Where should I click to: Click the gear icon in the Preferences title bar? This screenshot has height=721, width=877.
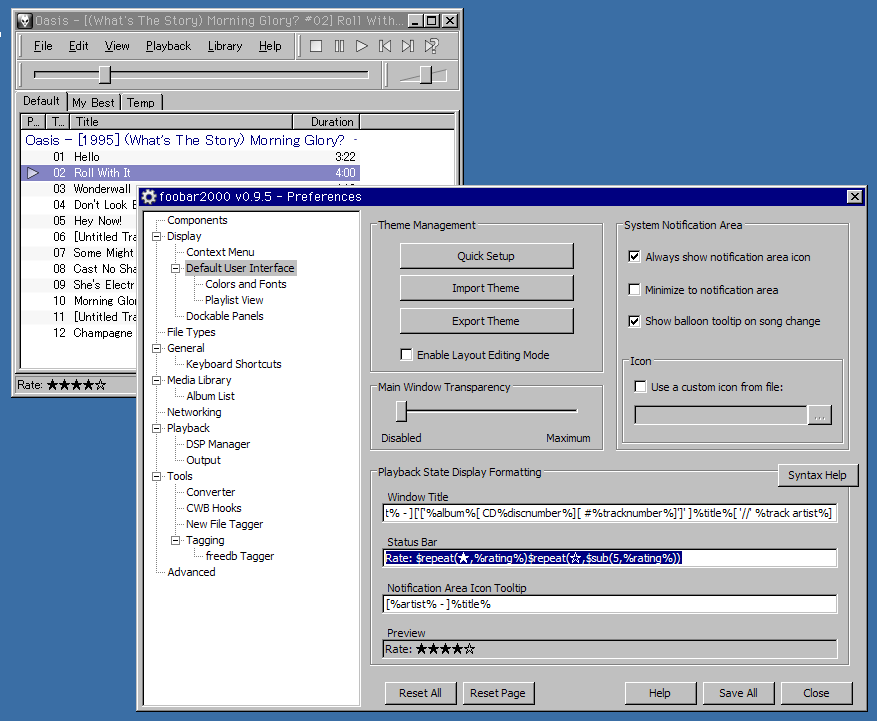click(x=149, y=197)
